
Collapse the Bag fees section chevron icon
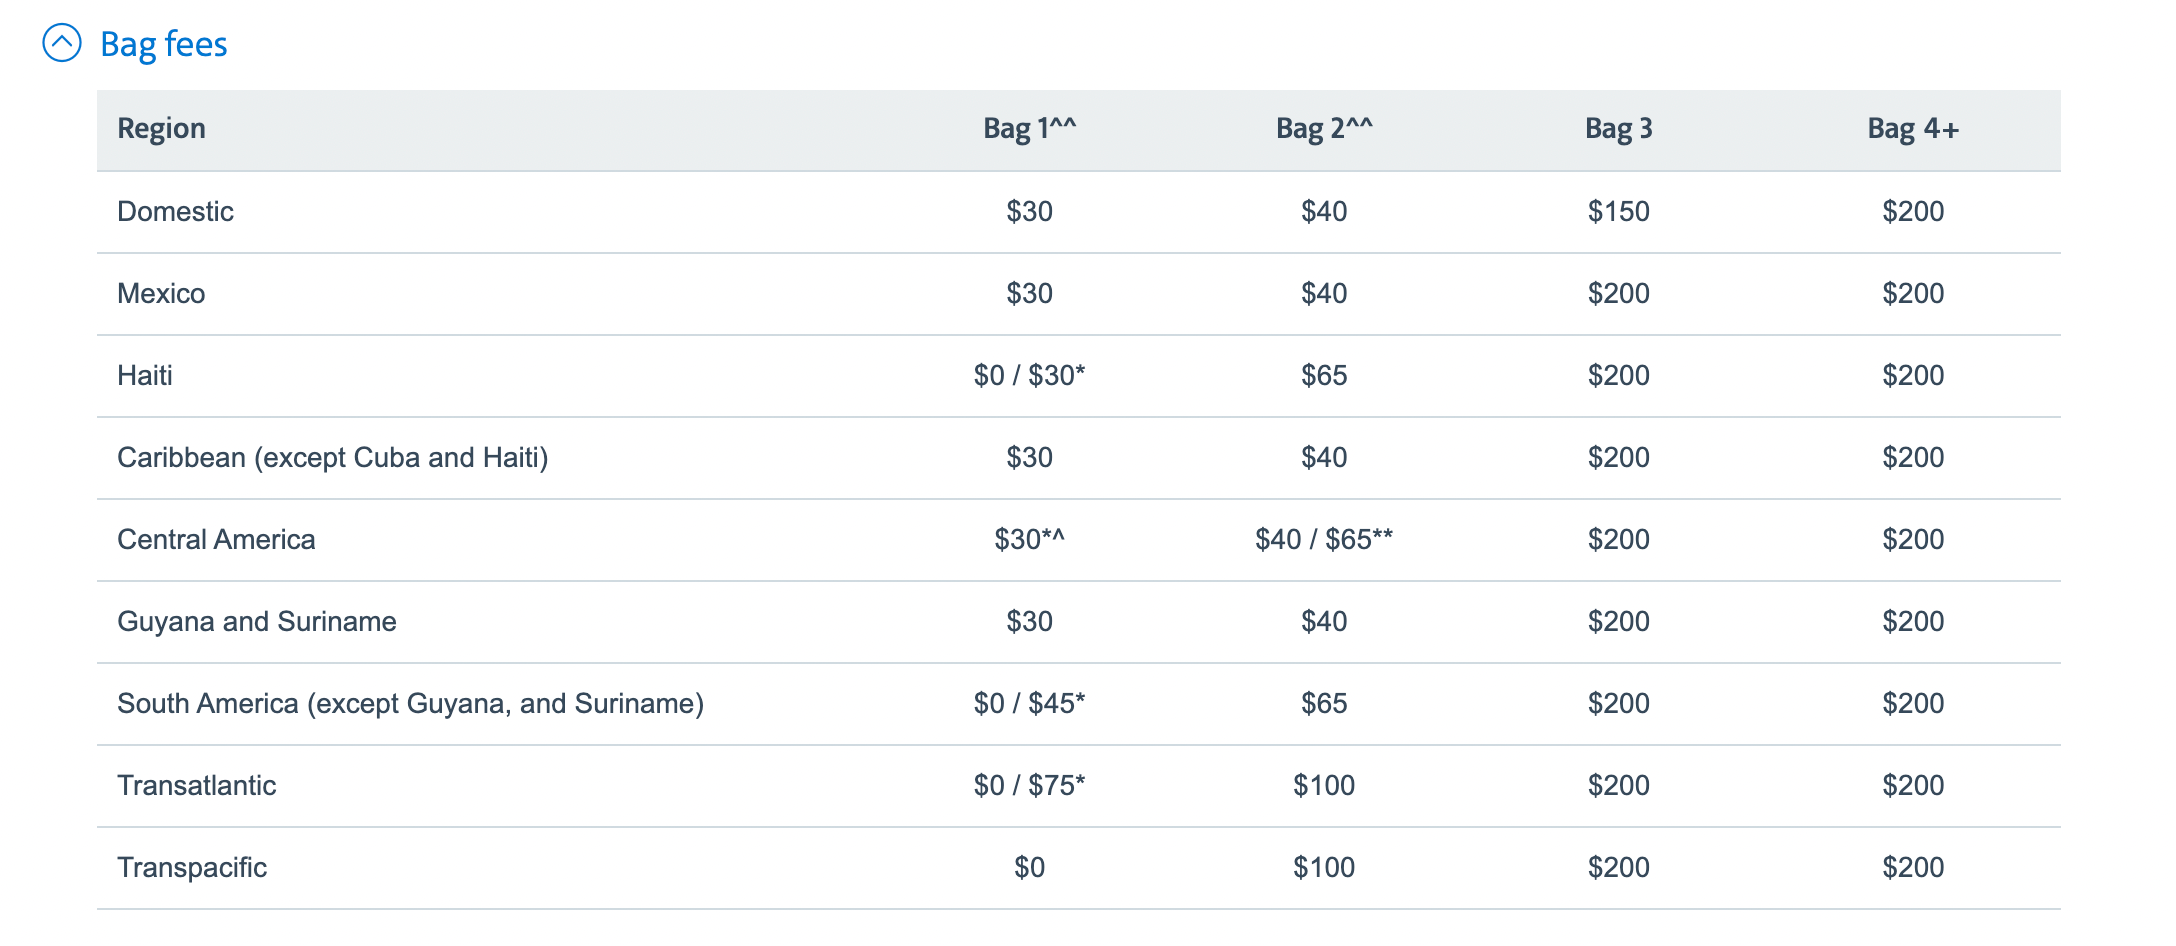coord(62,44)
